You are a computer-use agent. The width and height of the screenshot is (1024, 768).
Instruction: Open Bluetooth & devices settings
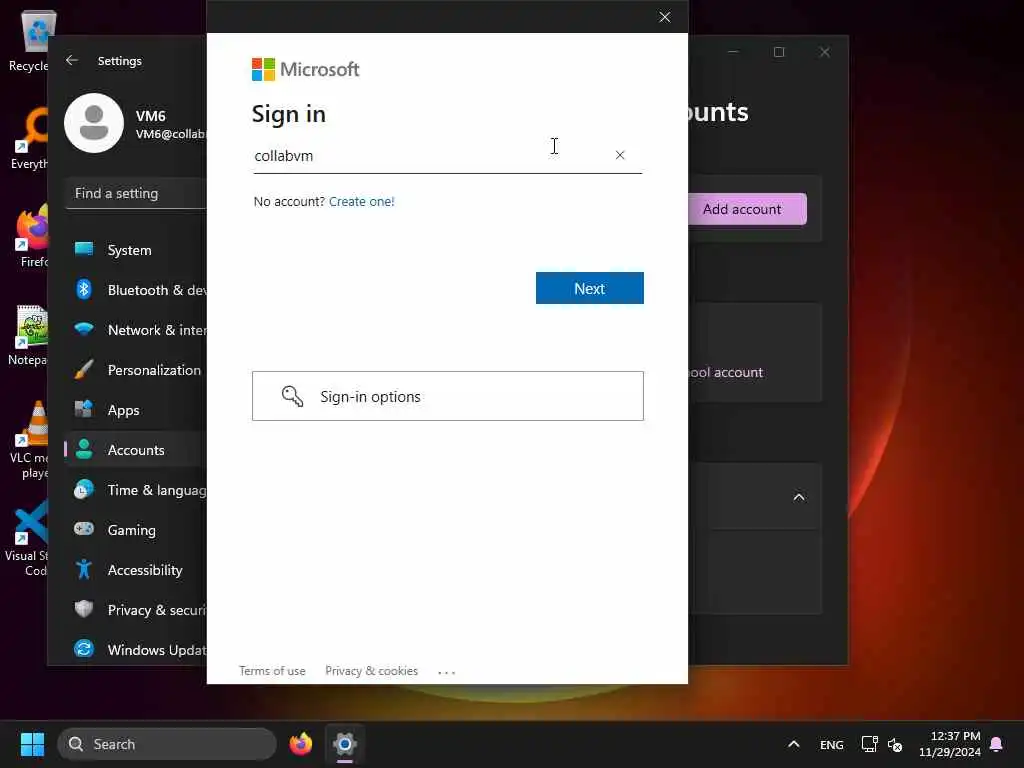(135, 289)
